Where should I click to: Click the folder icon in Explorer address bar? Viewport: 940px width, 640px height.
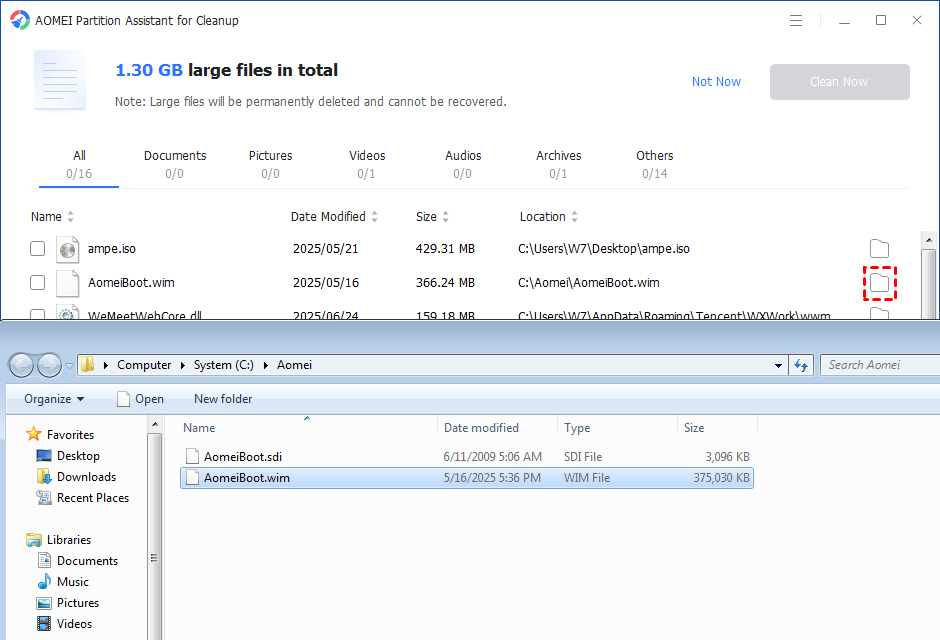click(88, 364)
